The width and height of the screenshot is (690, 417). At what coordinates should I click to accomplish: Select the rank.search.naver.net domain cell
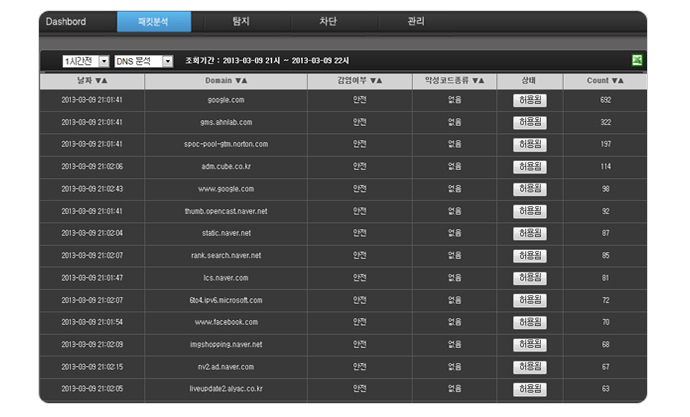pyautogui.click(x=226, y=256)
